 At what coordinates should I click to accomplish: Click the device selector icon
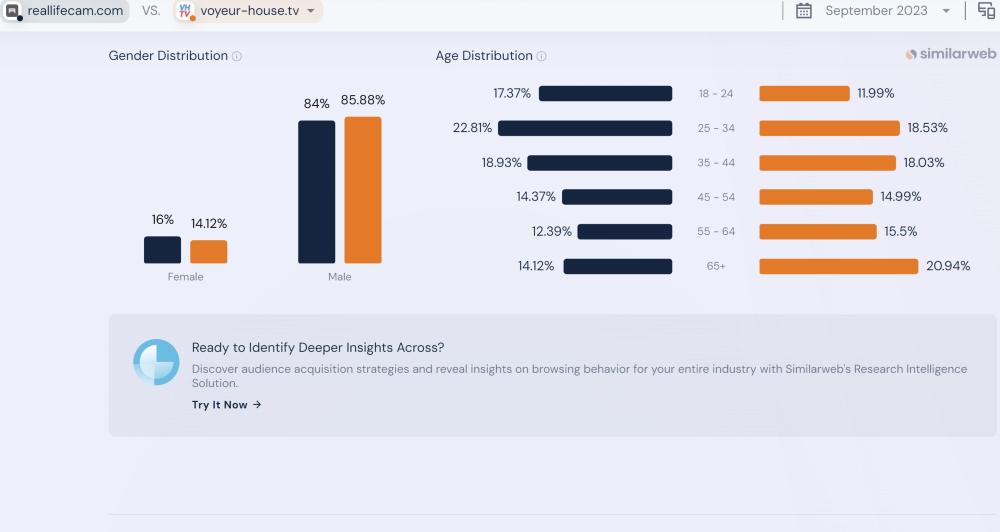[x=986, y=11]
